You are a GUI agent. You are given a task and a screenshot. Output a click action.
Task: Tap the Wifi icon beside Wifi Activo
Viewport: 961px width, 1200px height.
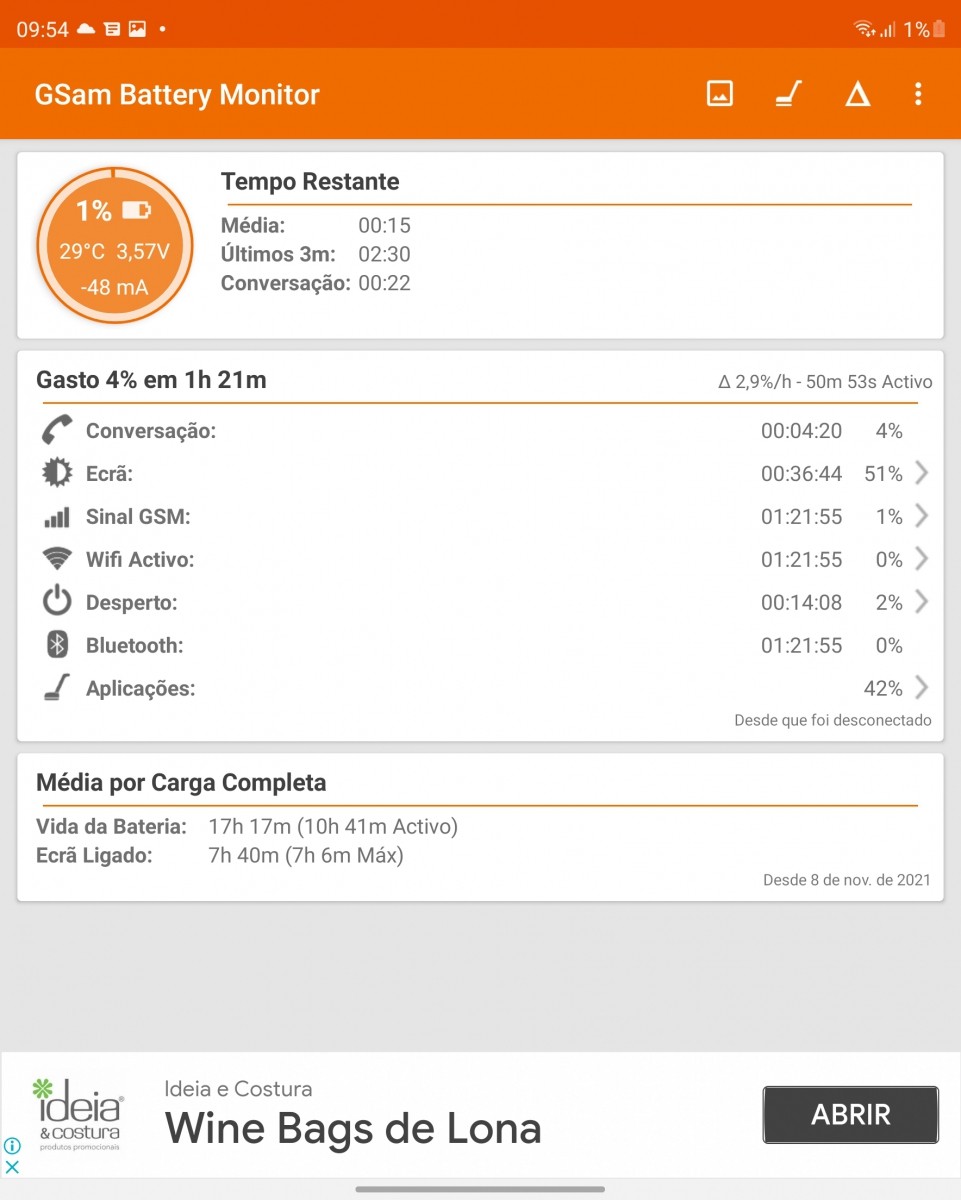pyautogui.click(x=57, y=559)
